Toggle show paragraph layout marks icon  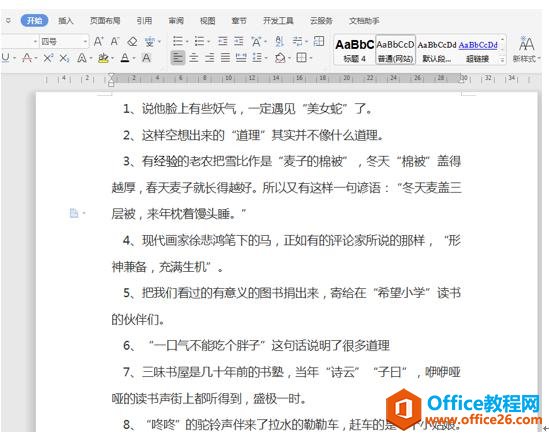318,41
